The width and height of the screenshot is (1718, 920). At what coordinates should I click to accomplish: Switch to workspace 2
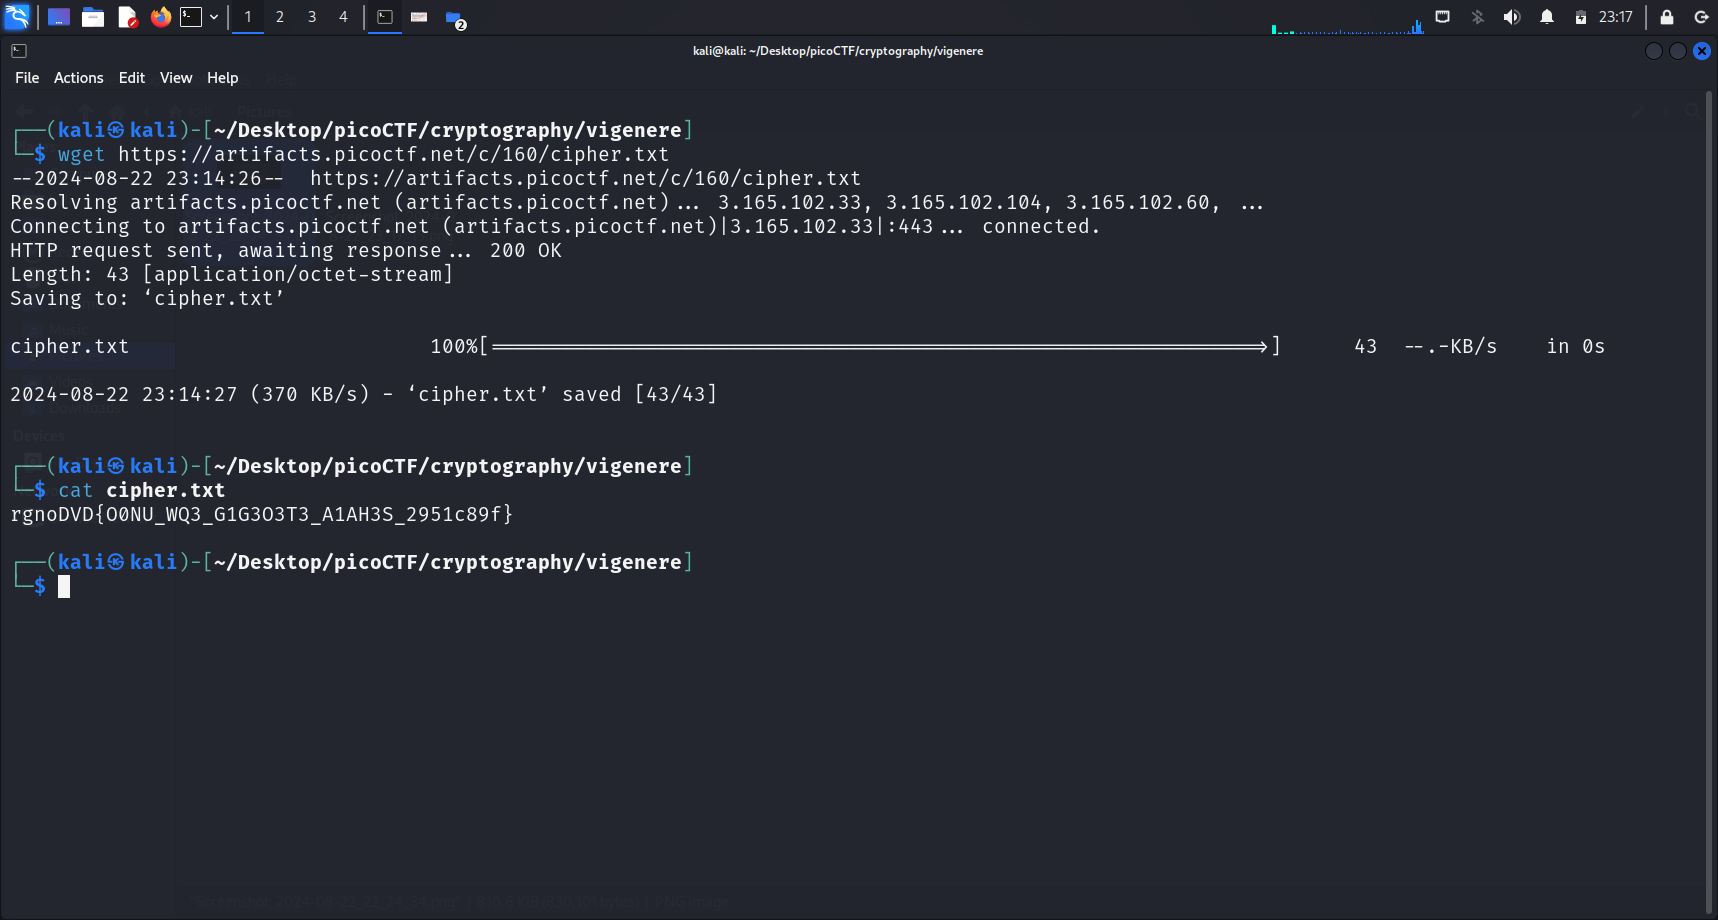coord(280,17)
